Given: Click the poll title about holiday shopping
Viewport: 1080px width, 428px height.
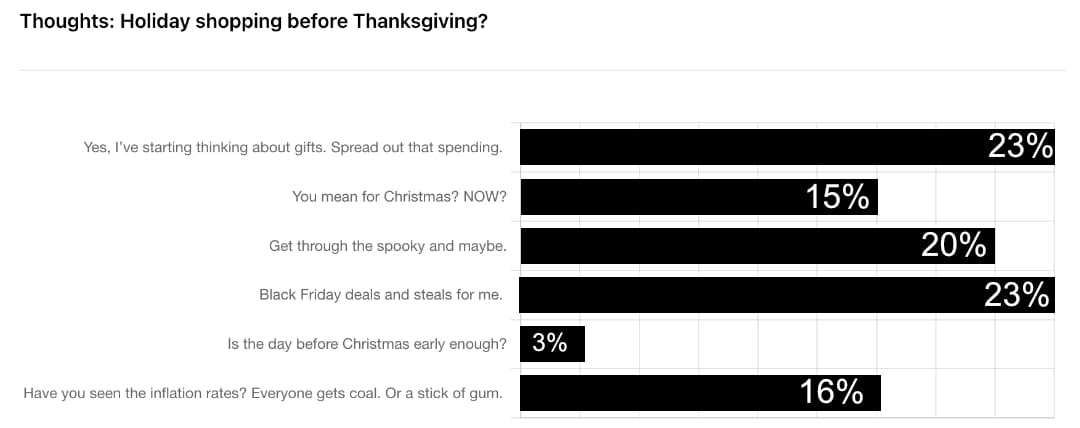Looking at the screenshot, I should click(254, 21).
